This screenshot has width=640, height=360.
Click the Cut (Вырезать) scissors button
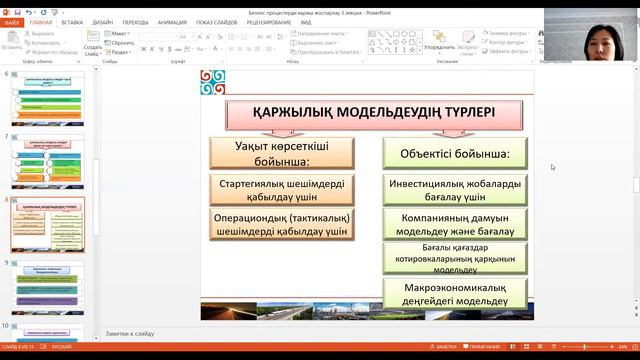click(39, 33)
